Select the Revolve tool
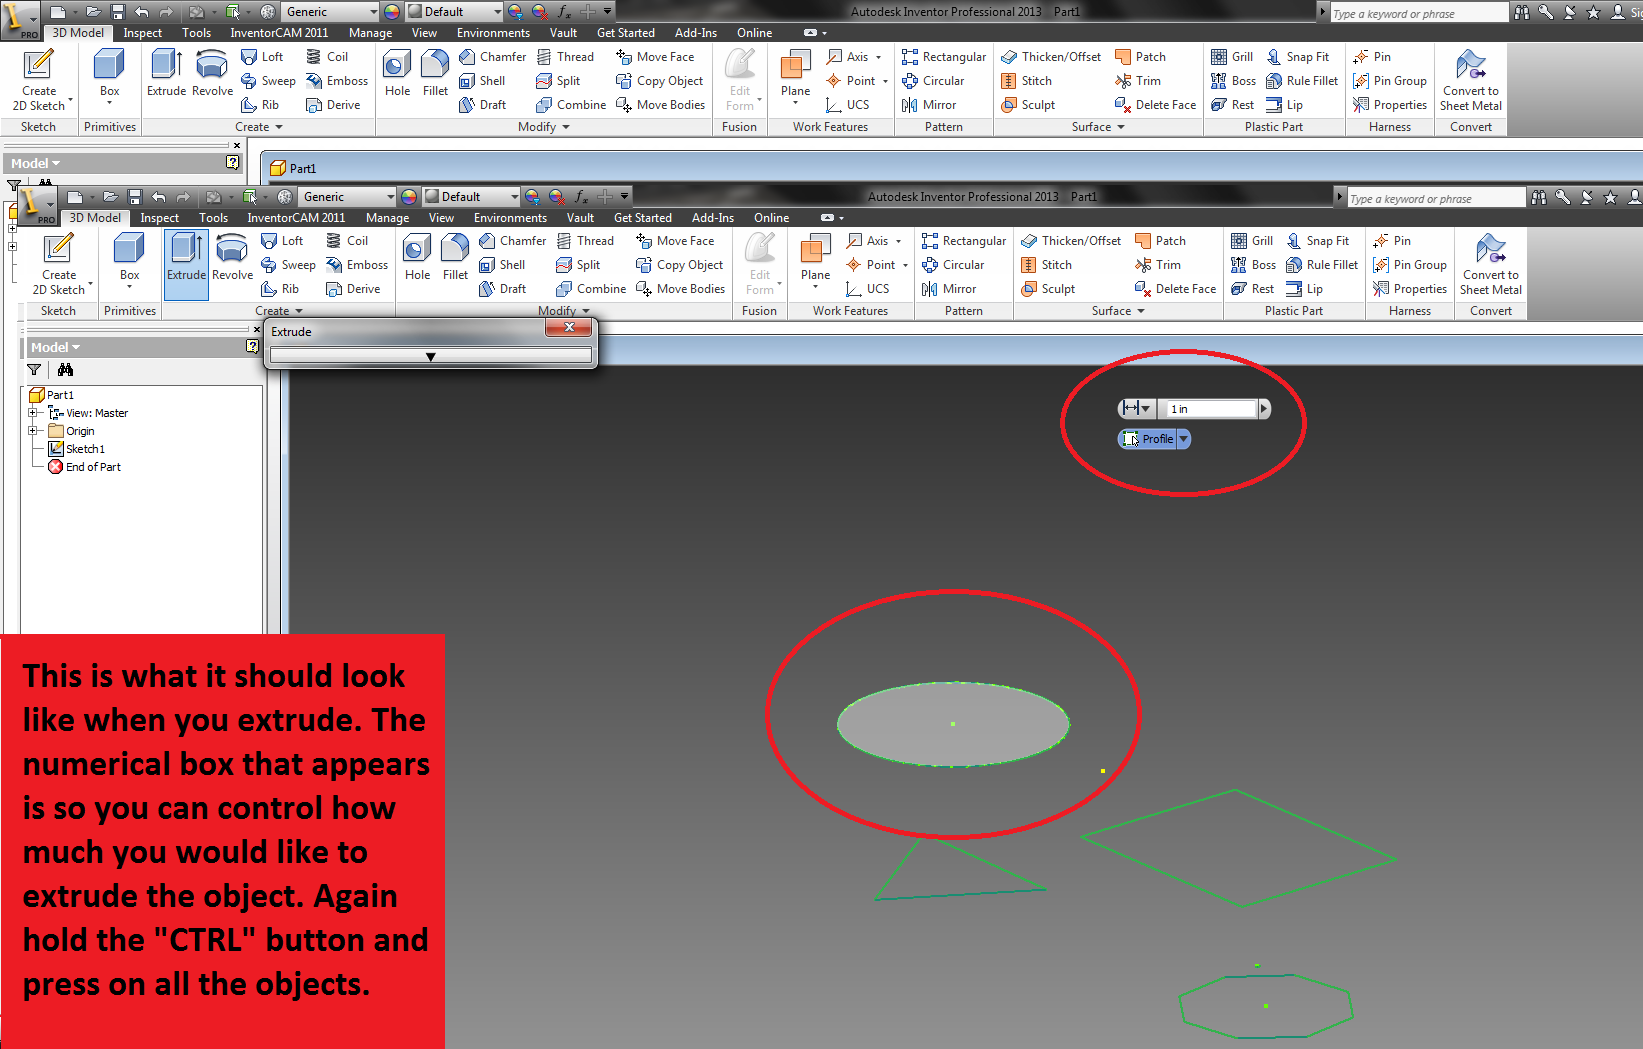Image resolution: width=1643 pixels, height=1049 pixels. (x=232, y=260)
